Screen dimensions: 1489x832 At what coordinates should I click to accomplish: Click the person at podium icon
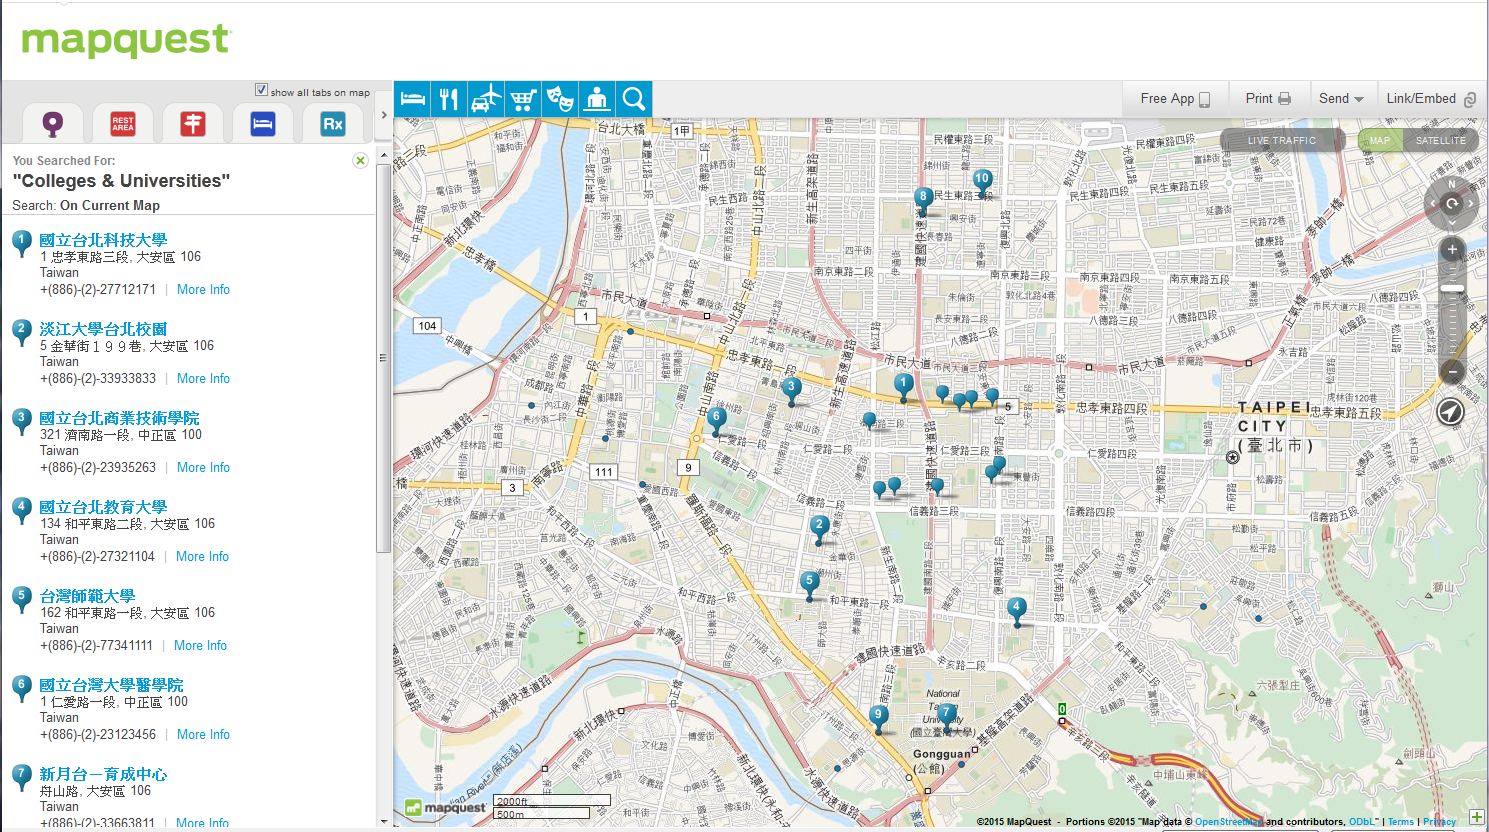(x=597, y=99)
